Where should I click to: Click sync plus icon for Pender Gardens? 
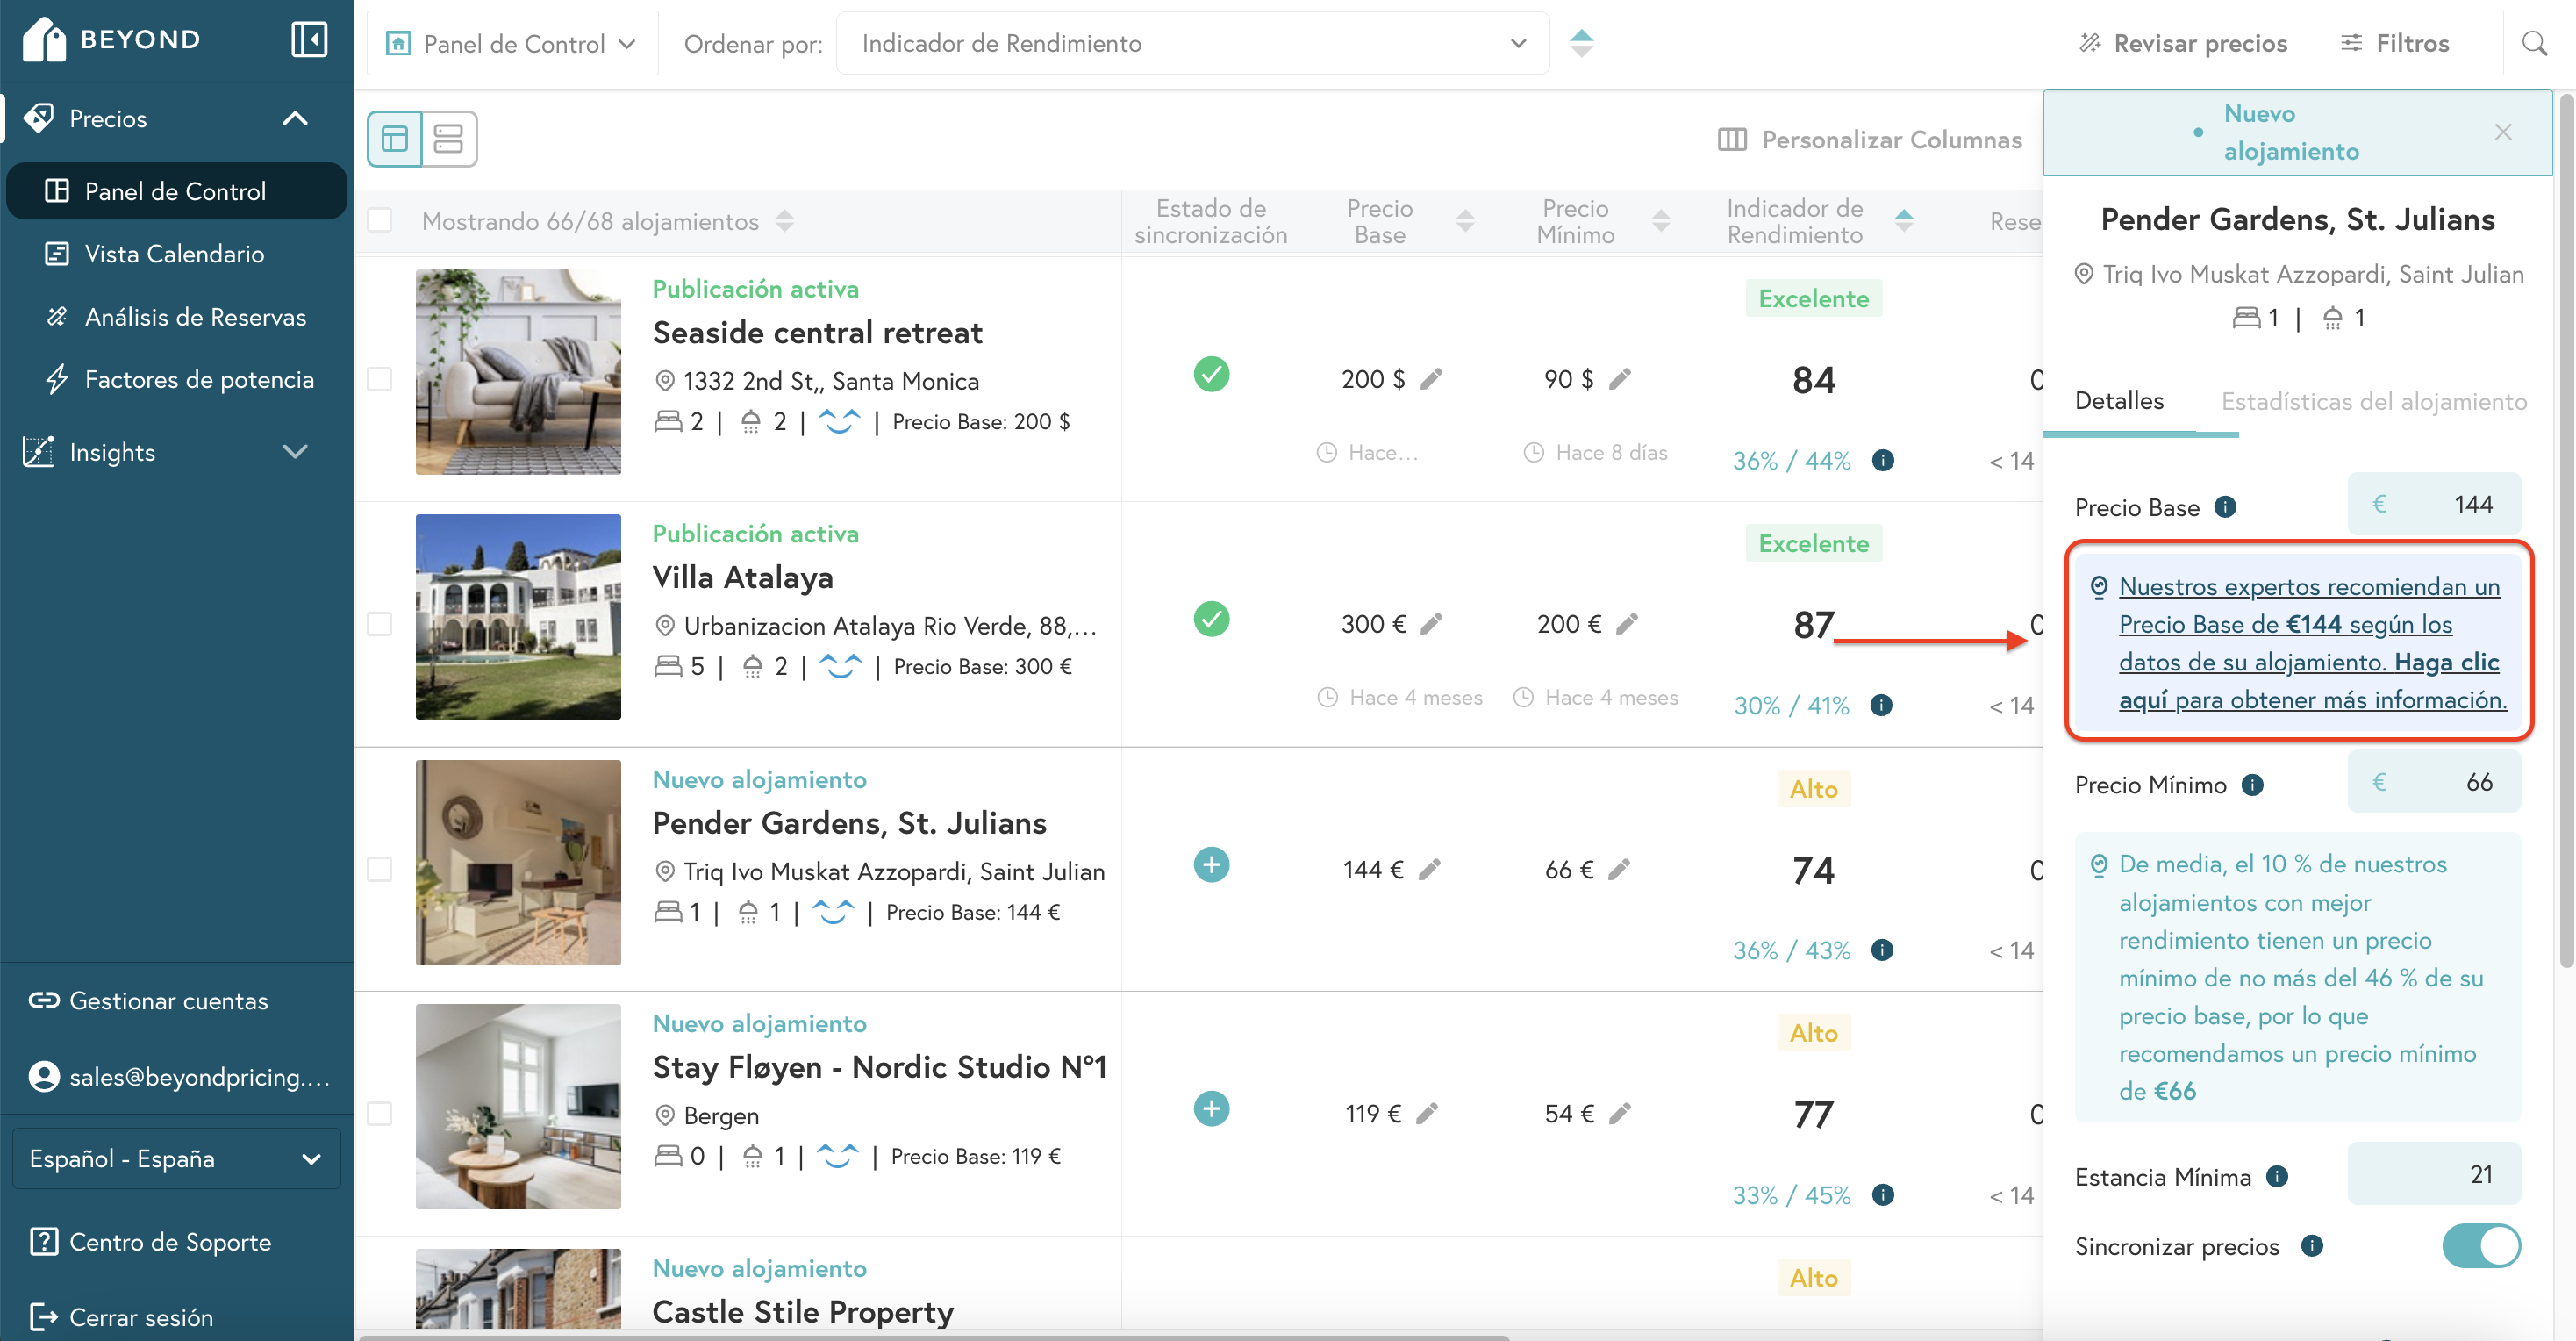tap(1210, 865)
